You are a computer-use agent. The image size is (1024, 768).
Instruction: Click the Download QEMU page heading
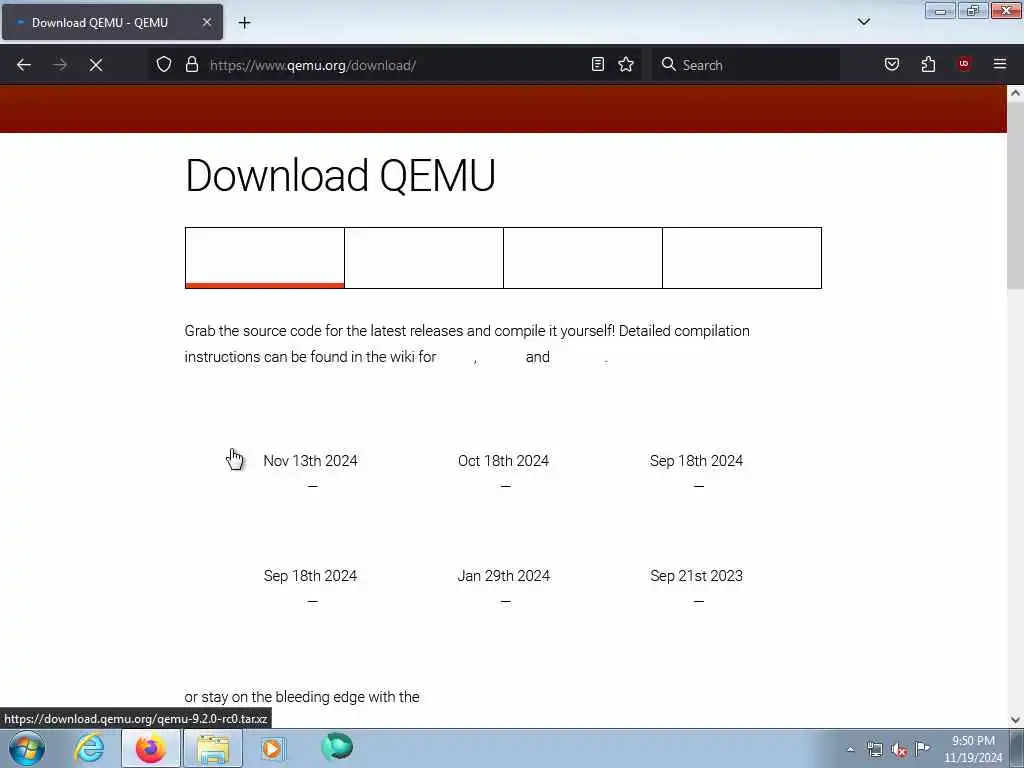click(x=340, y=175)
